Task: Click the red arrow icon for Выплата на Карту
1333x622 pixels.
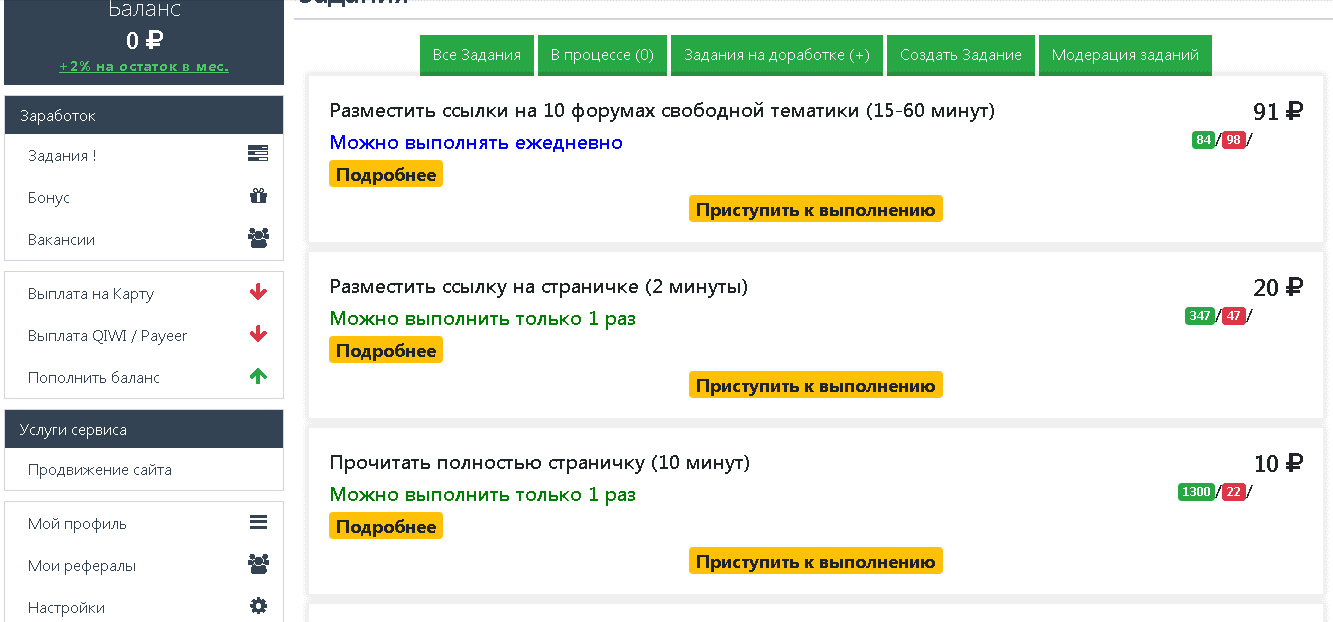Action: coord(258,293)
